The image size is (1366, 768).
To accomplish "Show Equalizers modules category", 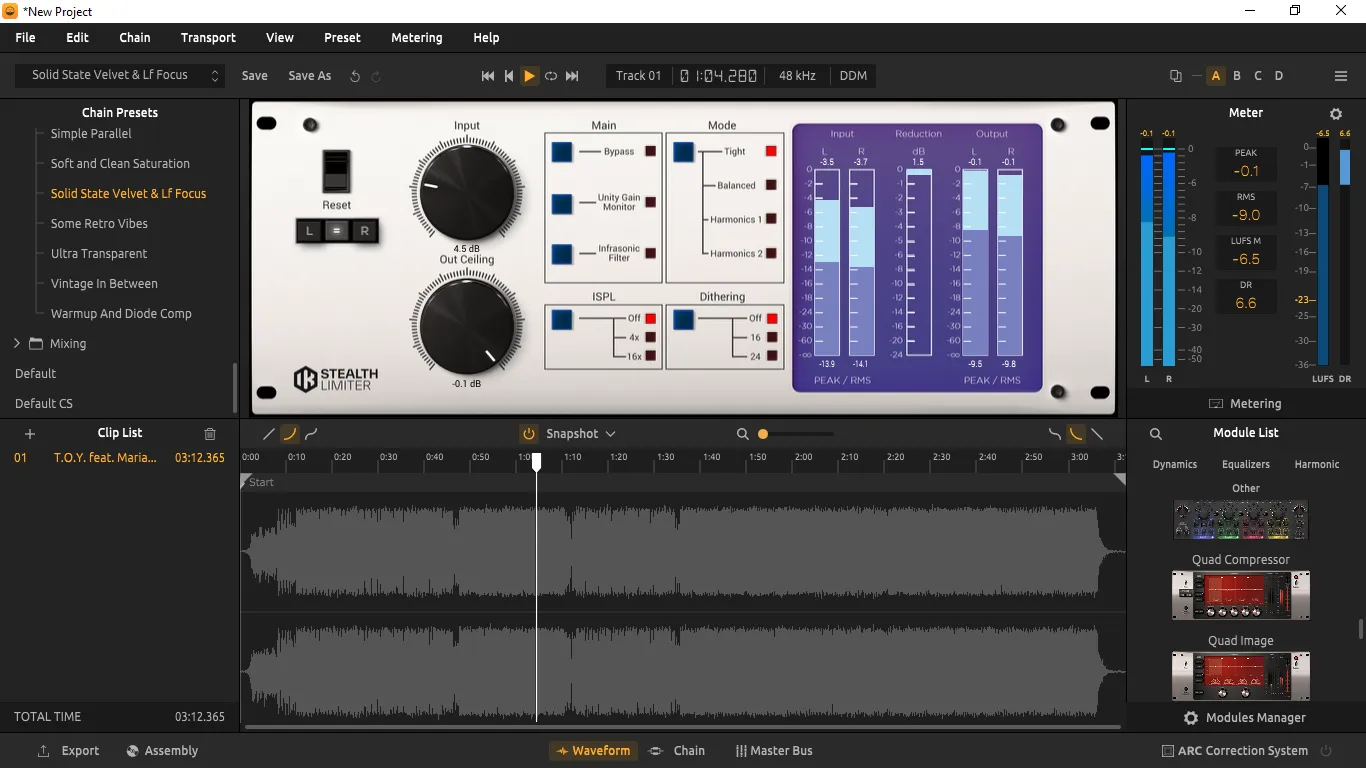I will (x=1246, y=465).
